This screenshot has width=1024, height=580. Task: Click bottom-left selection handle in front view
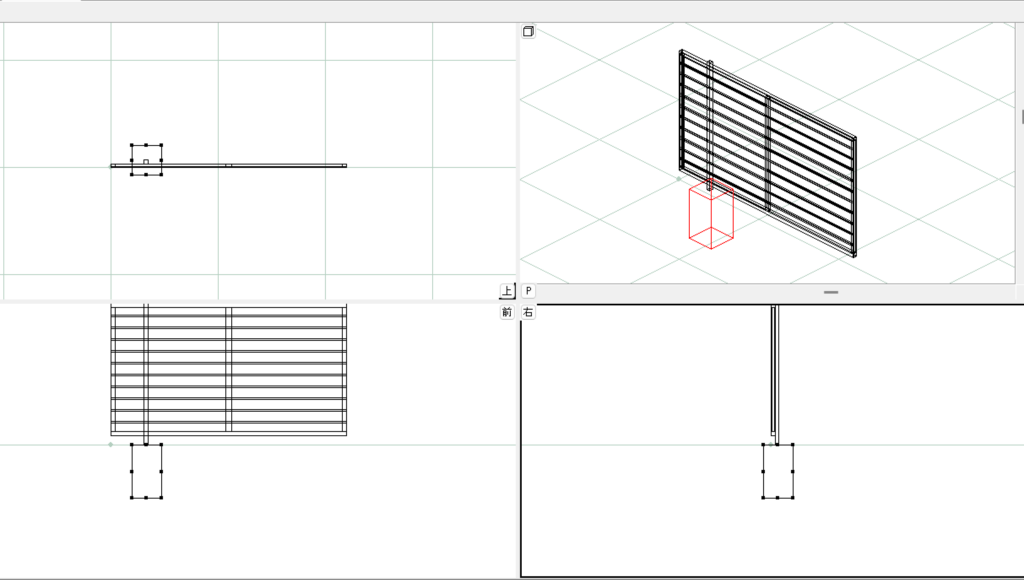click(132, 497)
